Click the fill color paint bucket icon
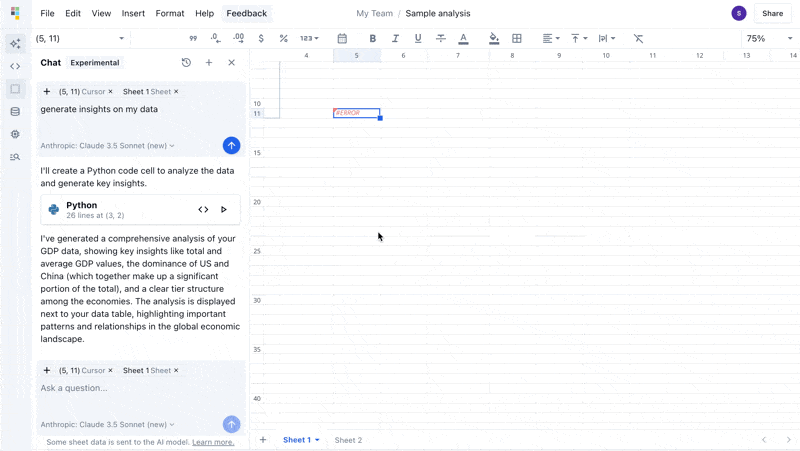This screenshot has height=451, width=800. tap(494, 39)
